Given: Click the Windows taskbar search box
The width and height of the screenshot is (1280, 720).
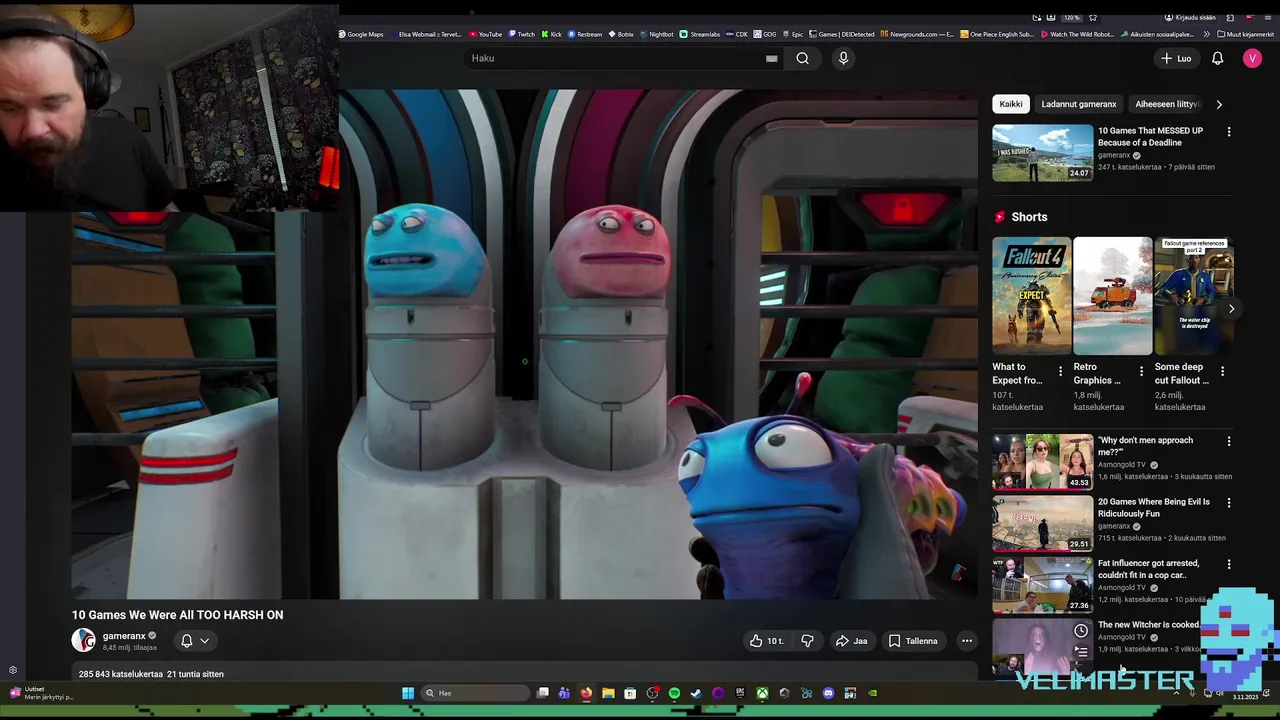Looking at the screenshot, I should (x=475, y=693).
